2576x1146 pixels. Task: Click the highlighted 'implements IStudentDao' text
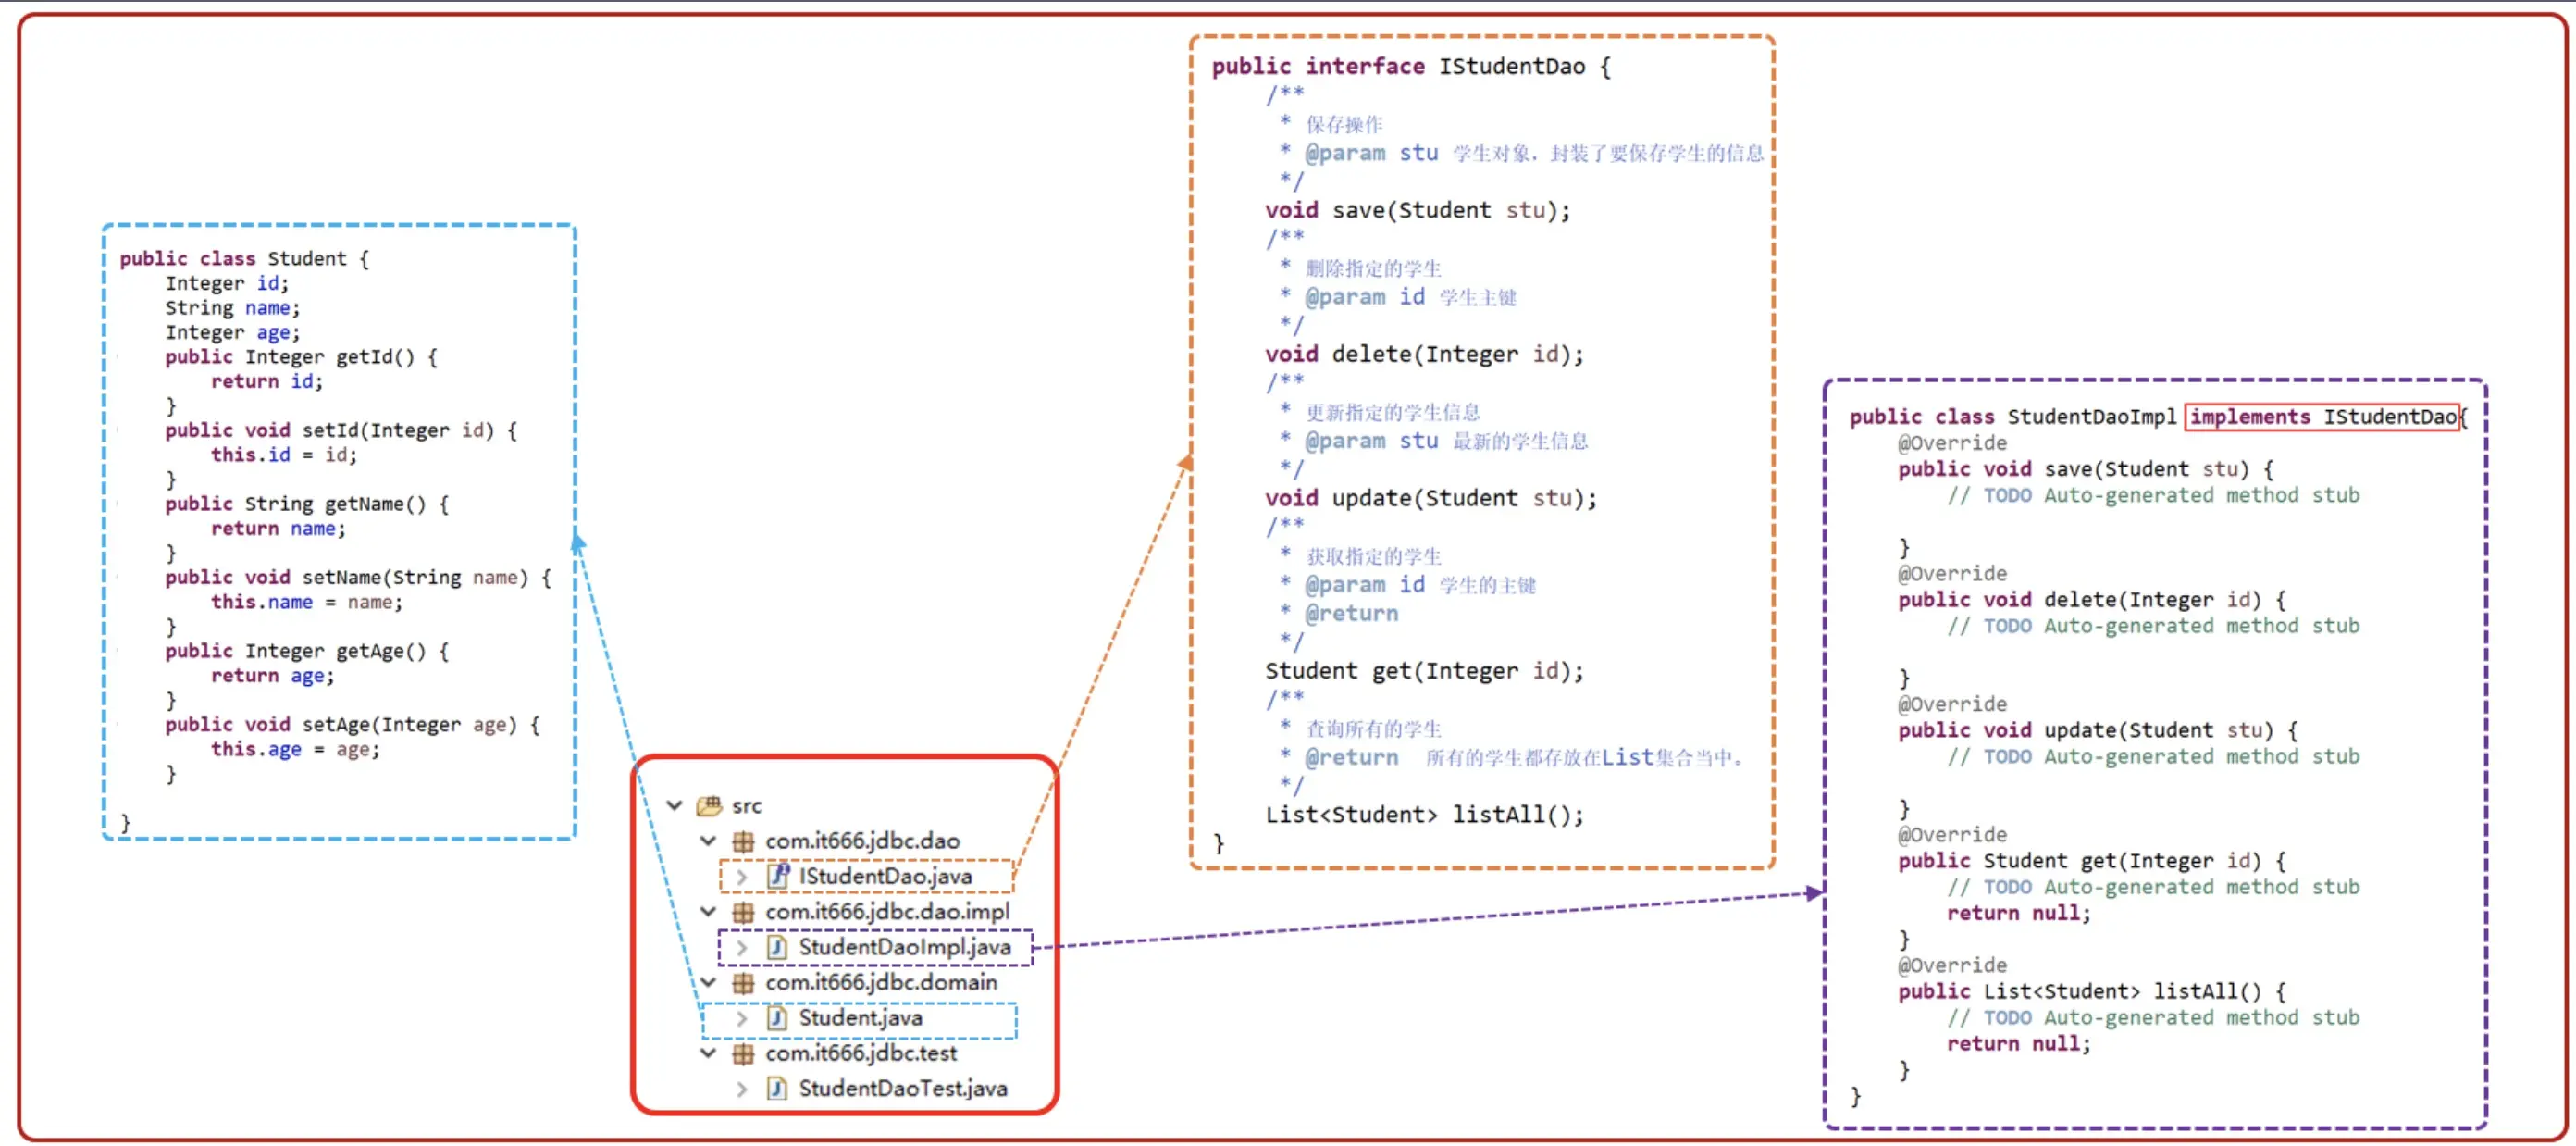[2323, 417]
